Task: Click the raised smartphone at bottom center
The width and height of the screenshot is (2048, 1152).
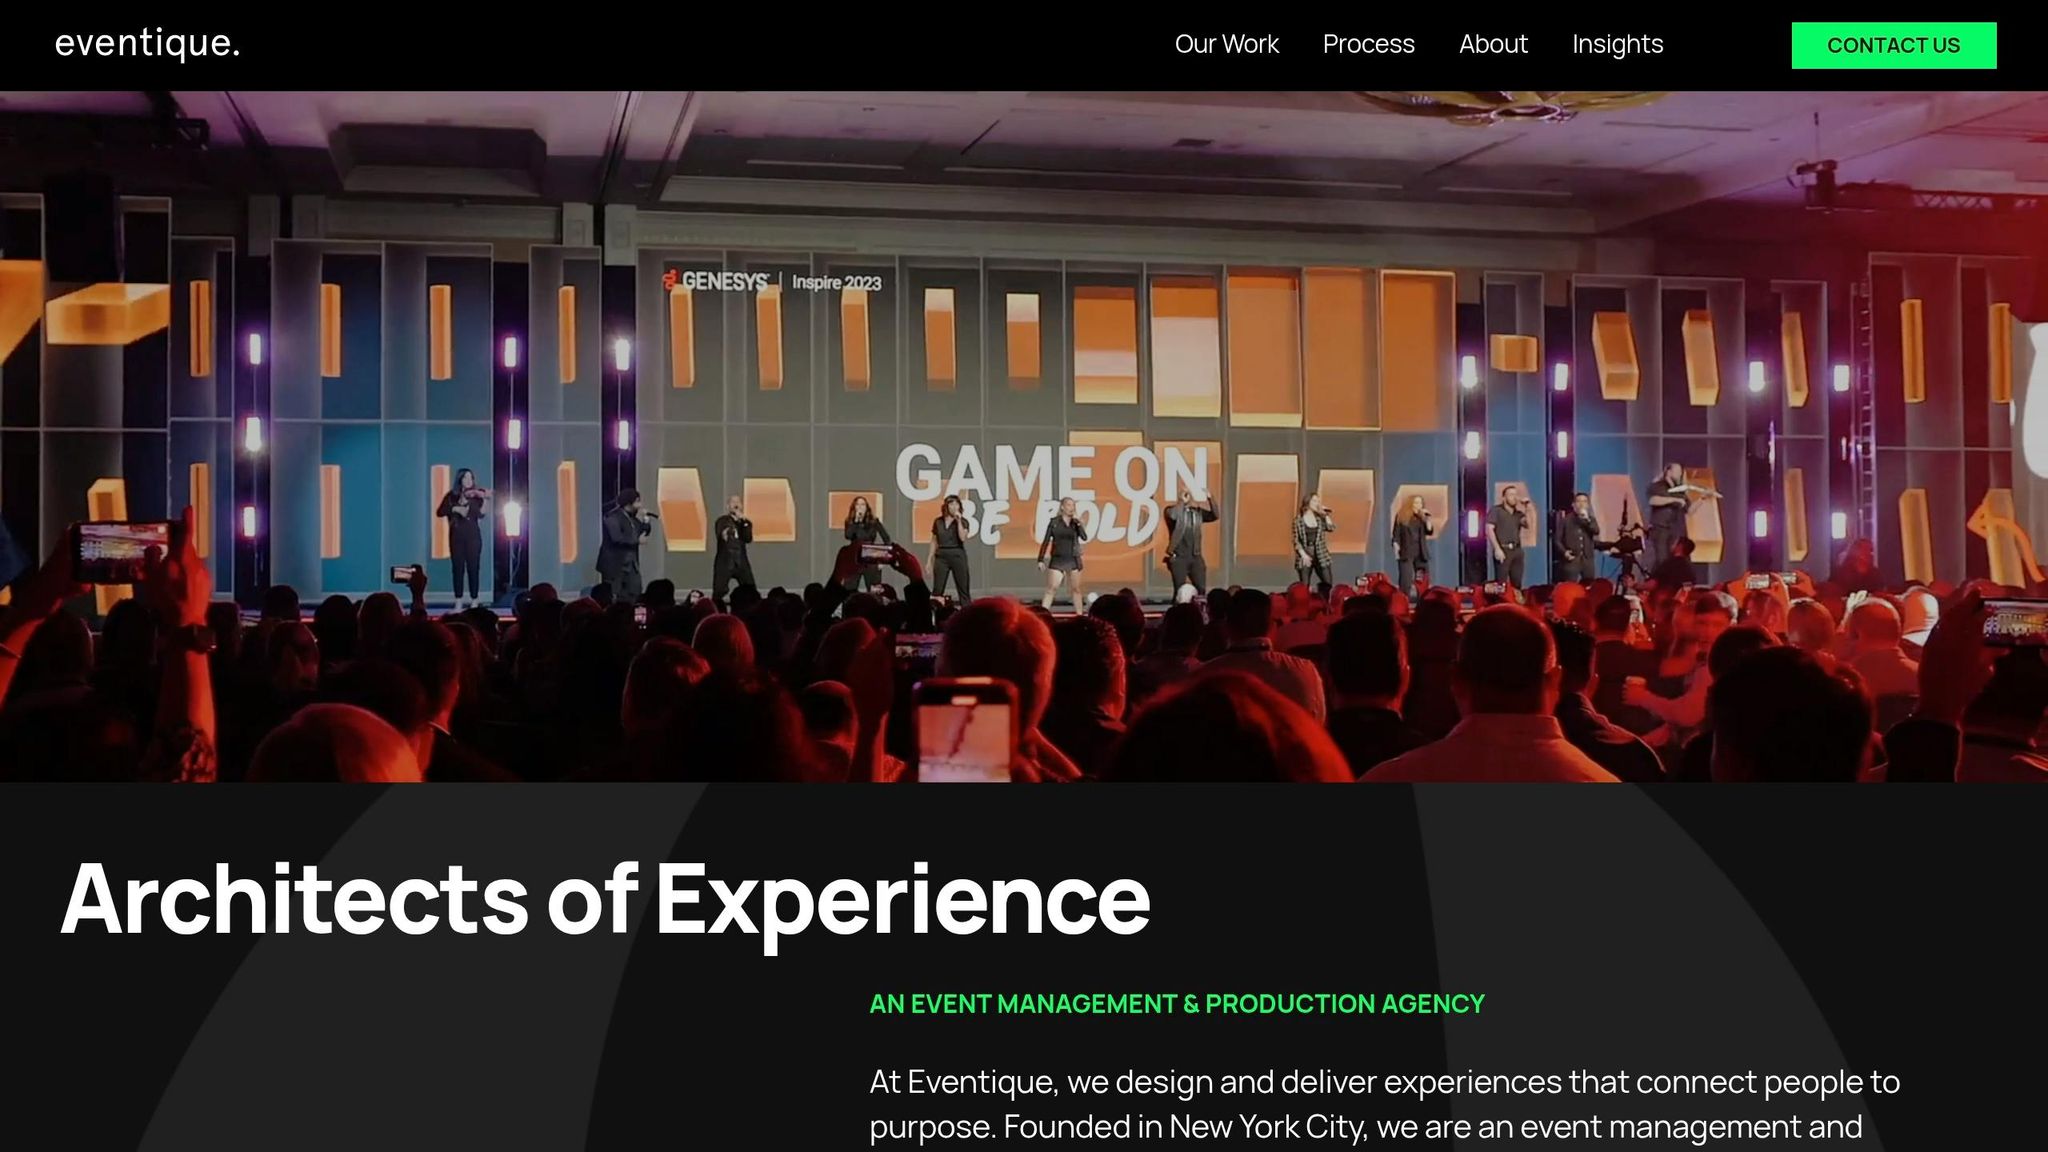Action: coord(964,730)
